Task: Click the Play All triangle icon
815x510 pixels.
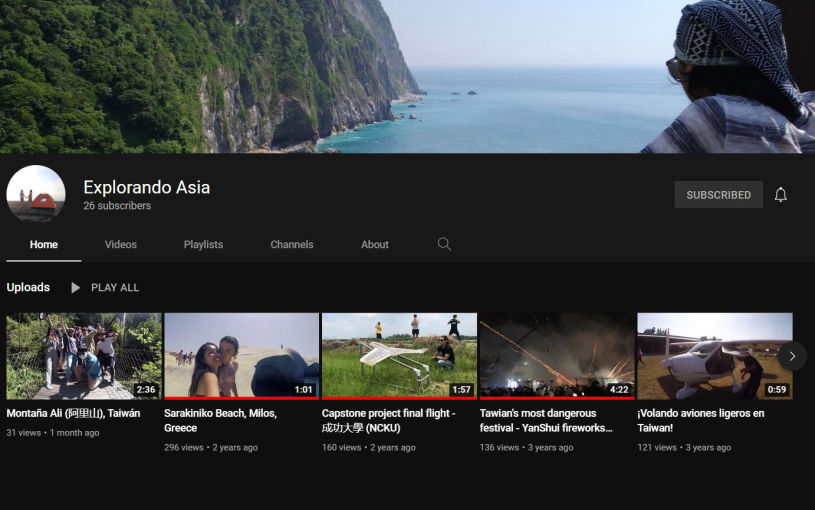Action: tap(75, 287)
